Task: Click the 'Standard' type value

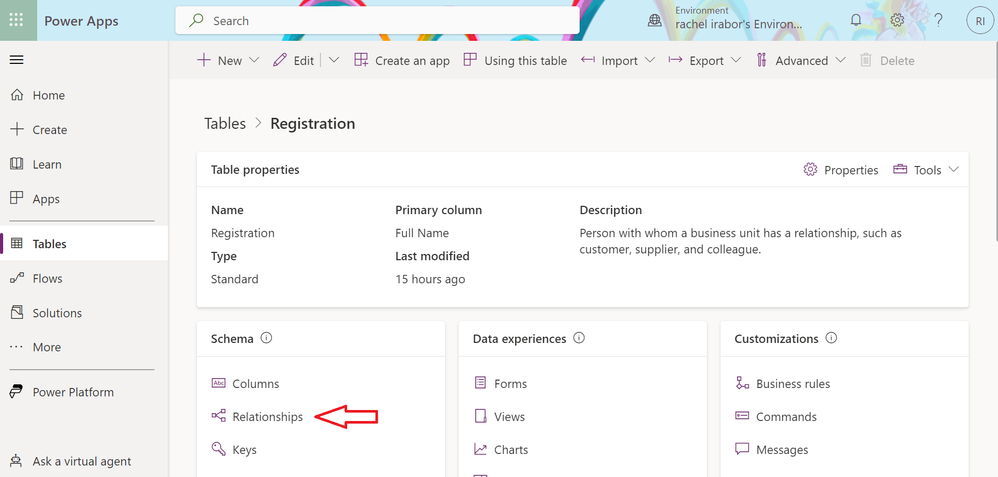Action: (235, 280)
